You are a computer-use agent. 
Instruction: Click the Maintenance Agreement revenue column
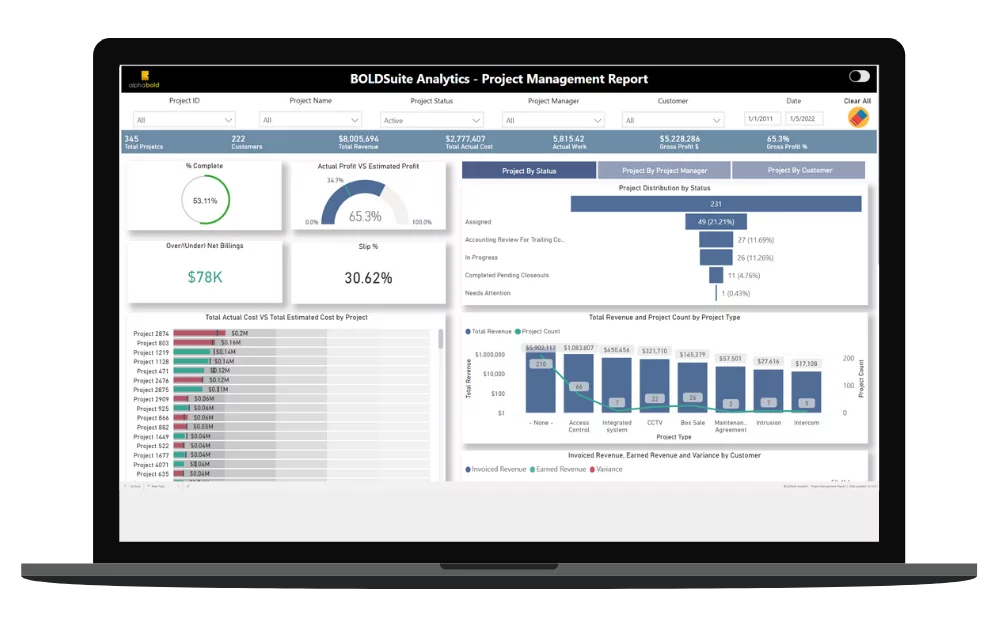click(730, 390)
